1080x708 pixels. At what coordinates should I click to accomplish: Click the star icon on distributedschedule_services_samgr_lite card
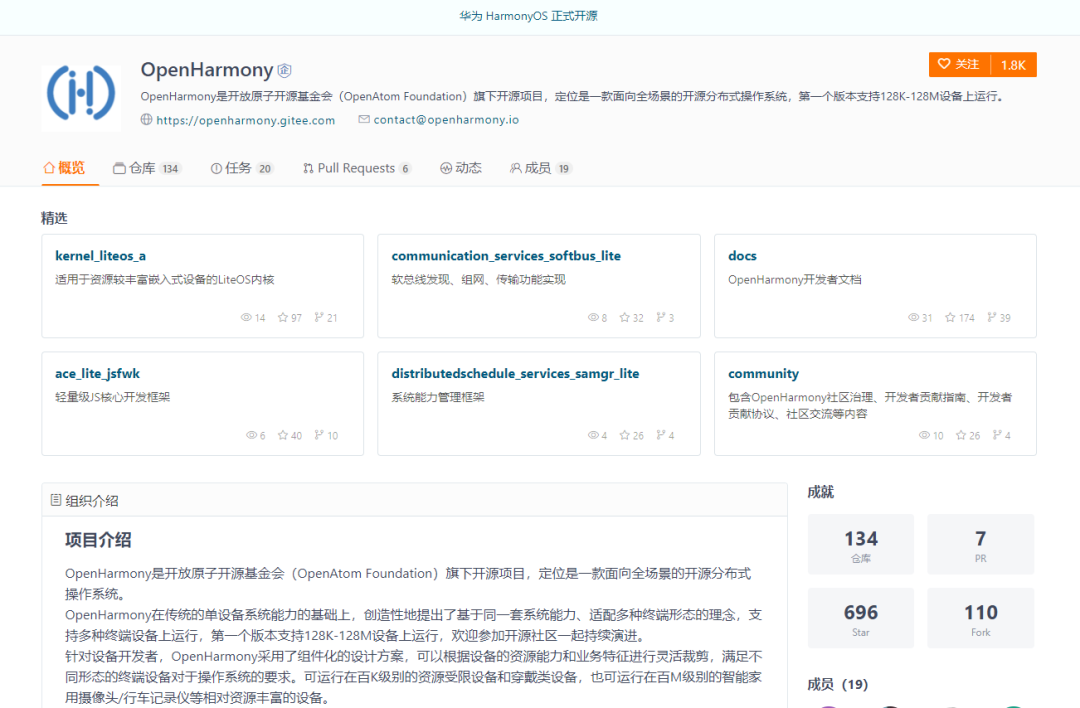pos(624,435)
